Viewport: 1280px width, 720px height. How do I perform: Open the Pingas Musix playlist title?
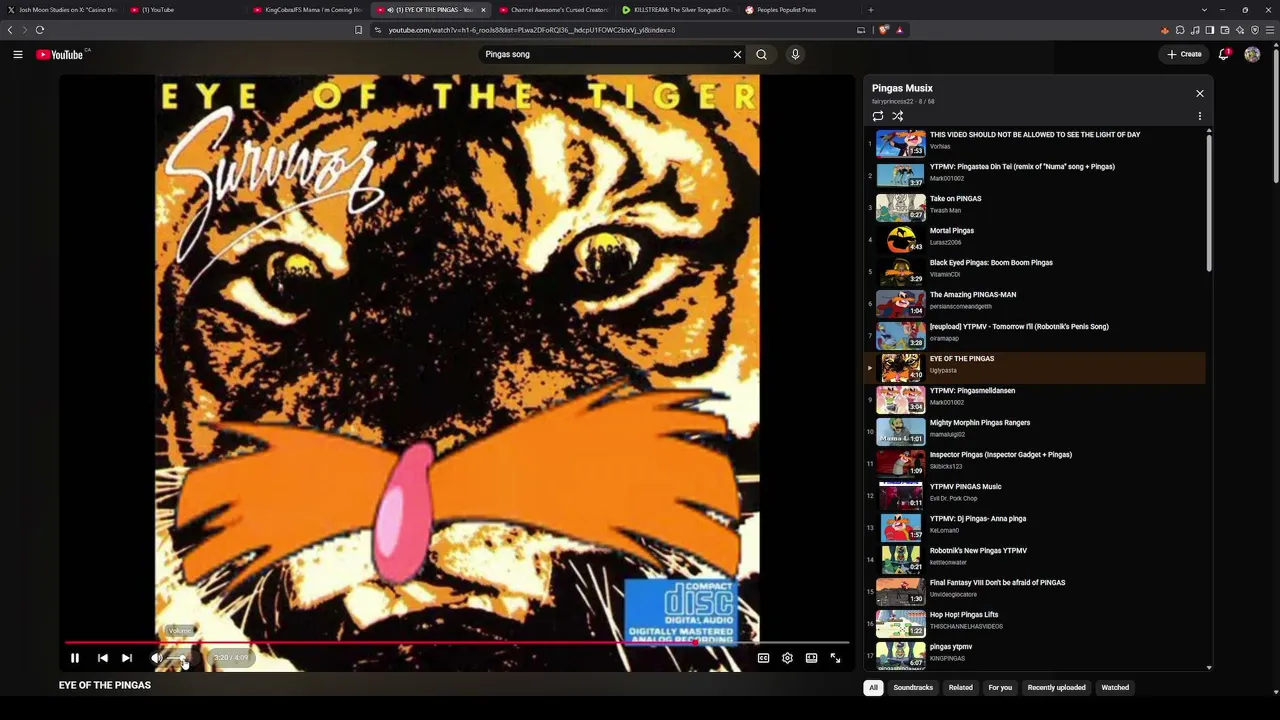click(x=902, y=88)
